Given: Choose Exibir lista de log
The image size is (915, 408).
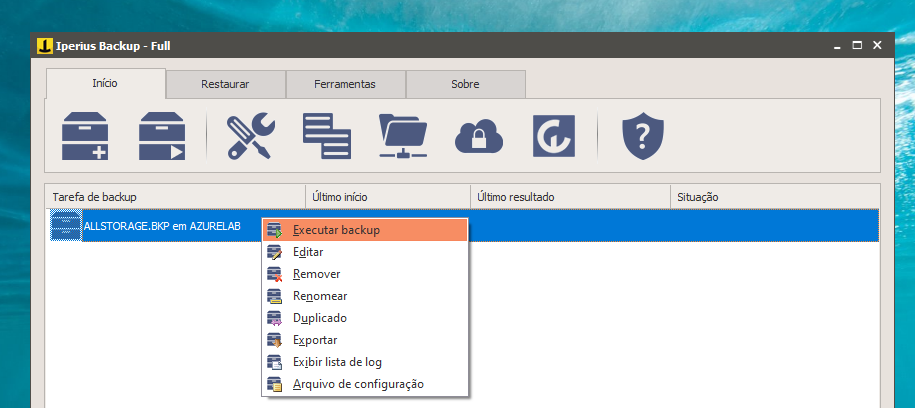Looking at the screenshot, I should click(365, 362).
